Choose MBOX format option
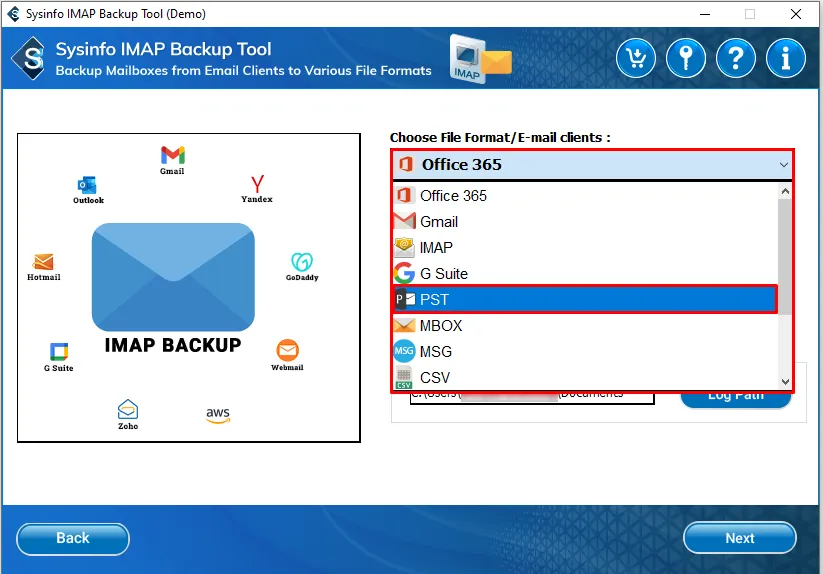The width and height of the screenshot is (823, 574). pyautogui.click(x=585, y=325)
